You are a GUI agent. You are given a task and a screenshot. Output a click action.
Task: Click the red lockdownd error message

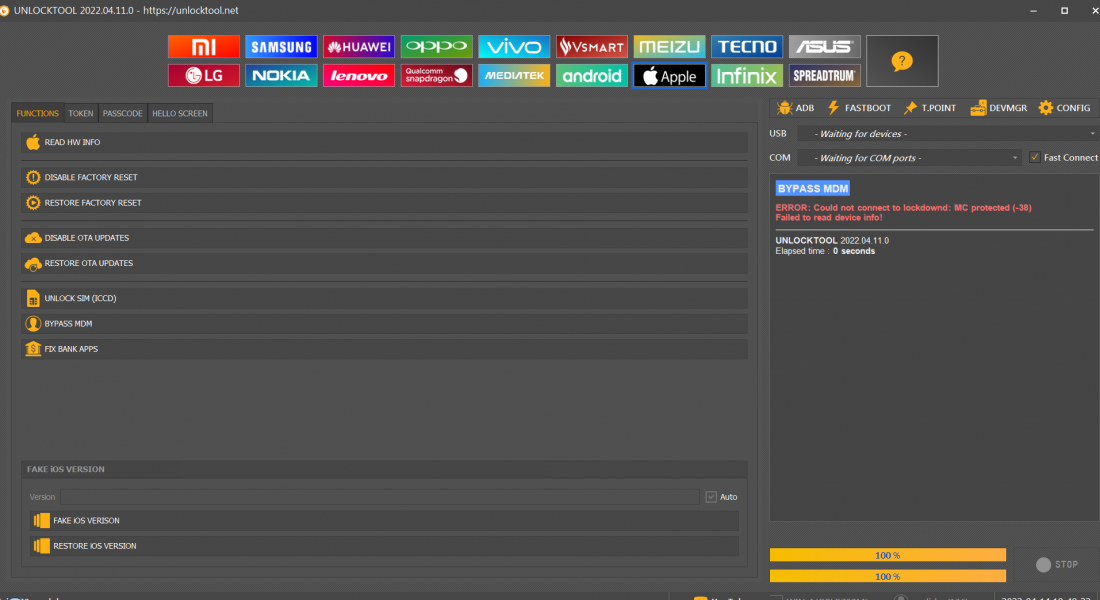click(904, 208)
